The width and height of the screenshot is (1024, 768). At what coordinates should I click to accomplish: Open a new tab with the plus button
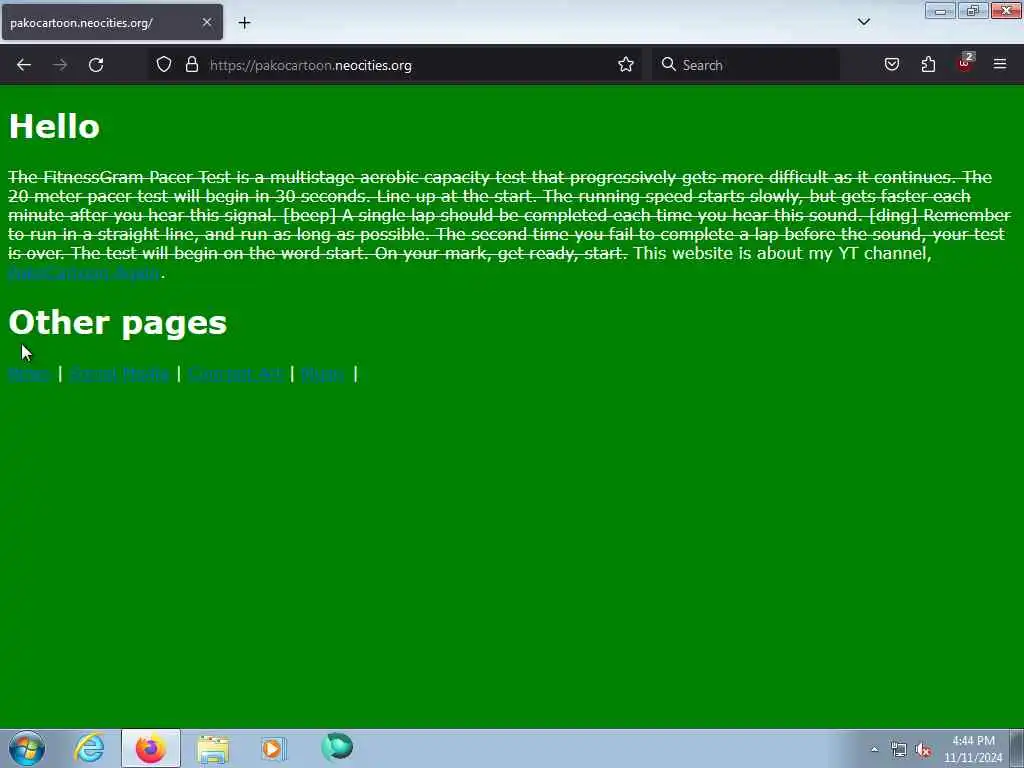click(x=244, y=23)
